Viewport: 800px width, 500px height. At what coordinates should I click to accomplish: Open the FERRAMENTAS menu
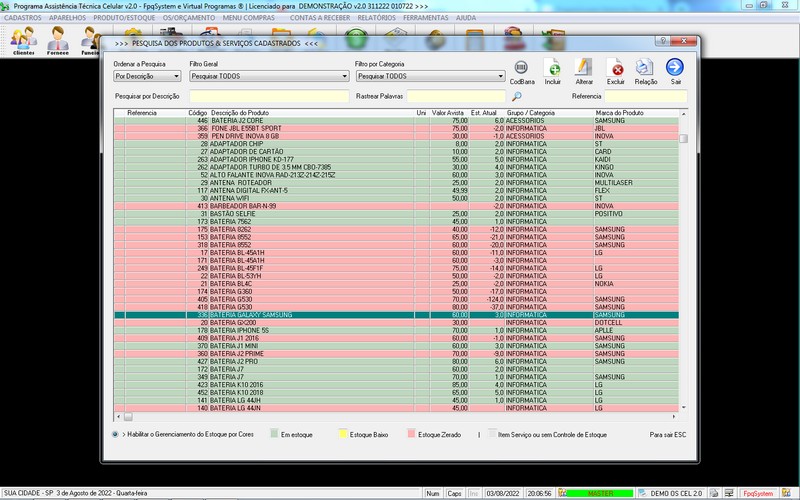(426, 18)
